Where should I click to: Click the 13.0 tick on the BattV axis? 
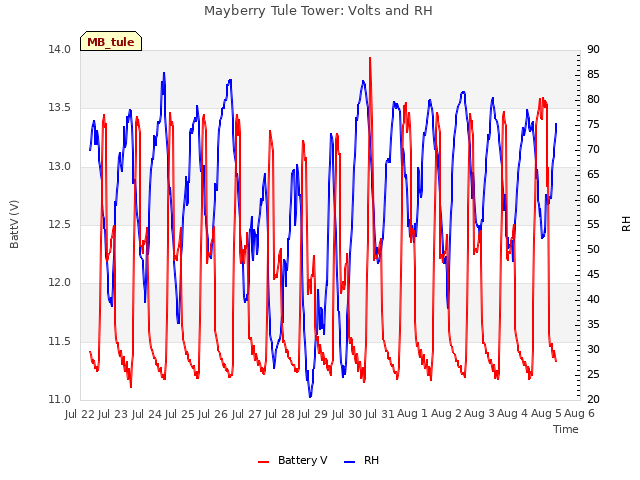point(59,166)
